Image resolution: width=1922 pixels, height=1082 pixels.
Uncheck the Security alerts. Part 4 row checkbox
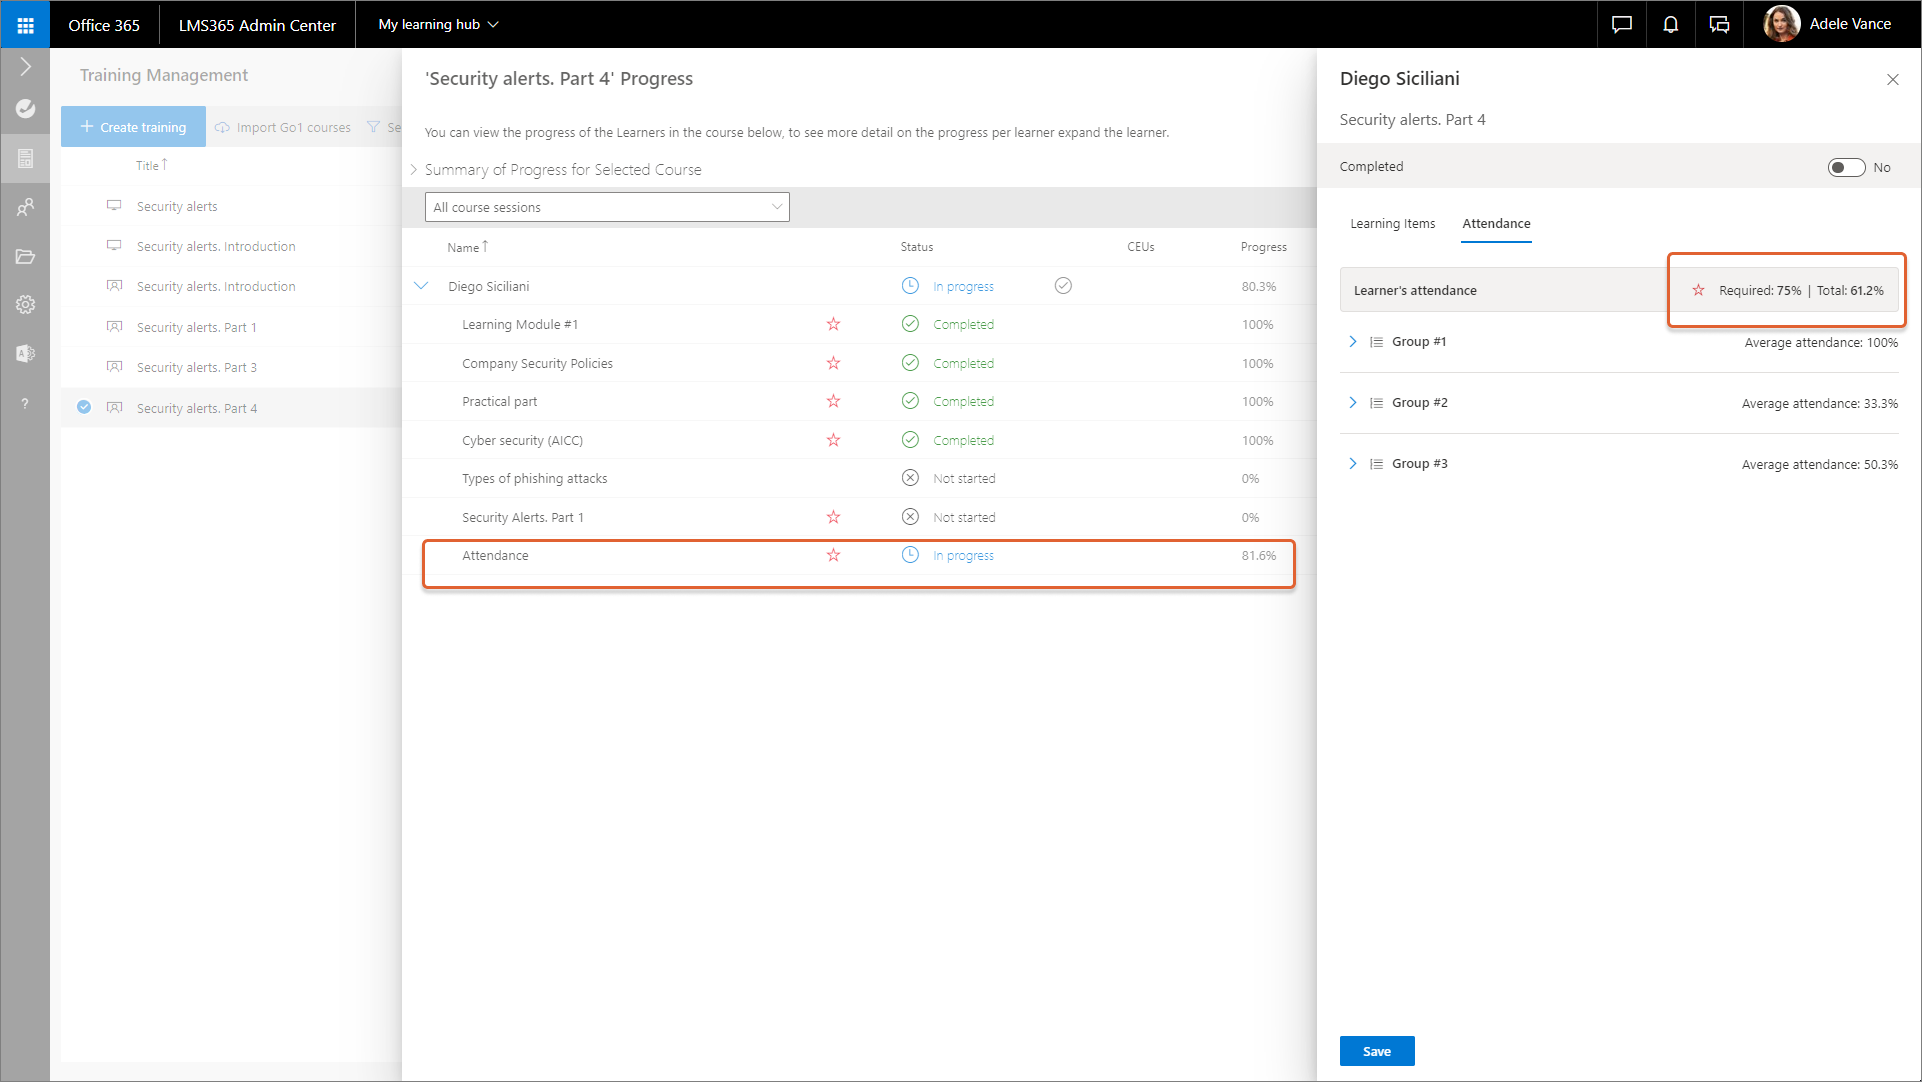pos(84,407)
